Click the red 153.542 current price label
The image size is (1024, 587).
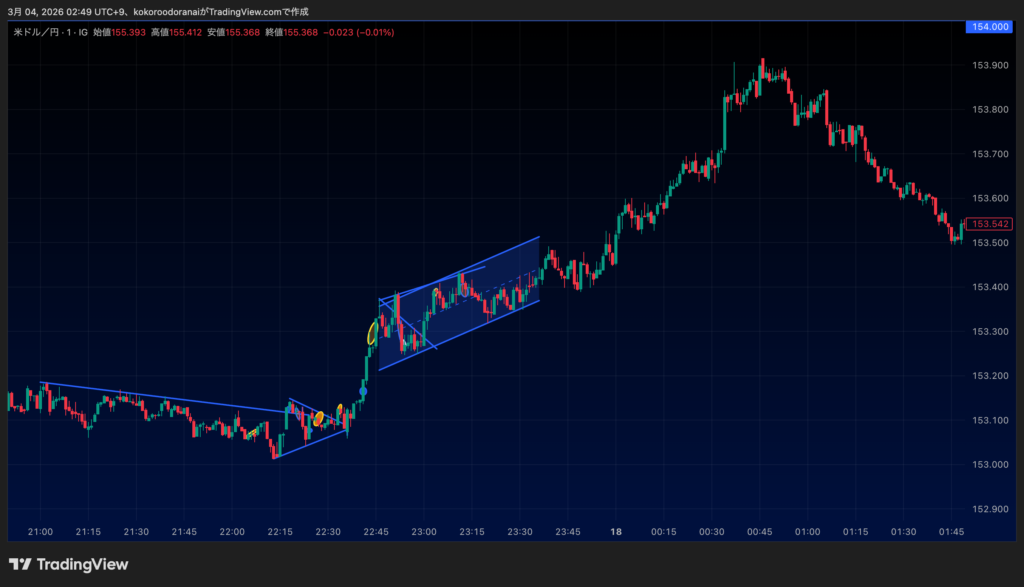point(988,224)
